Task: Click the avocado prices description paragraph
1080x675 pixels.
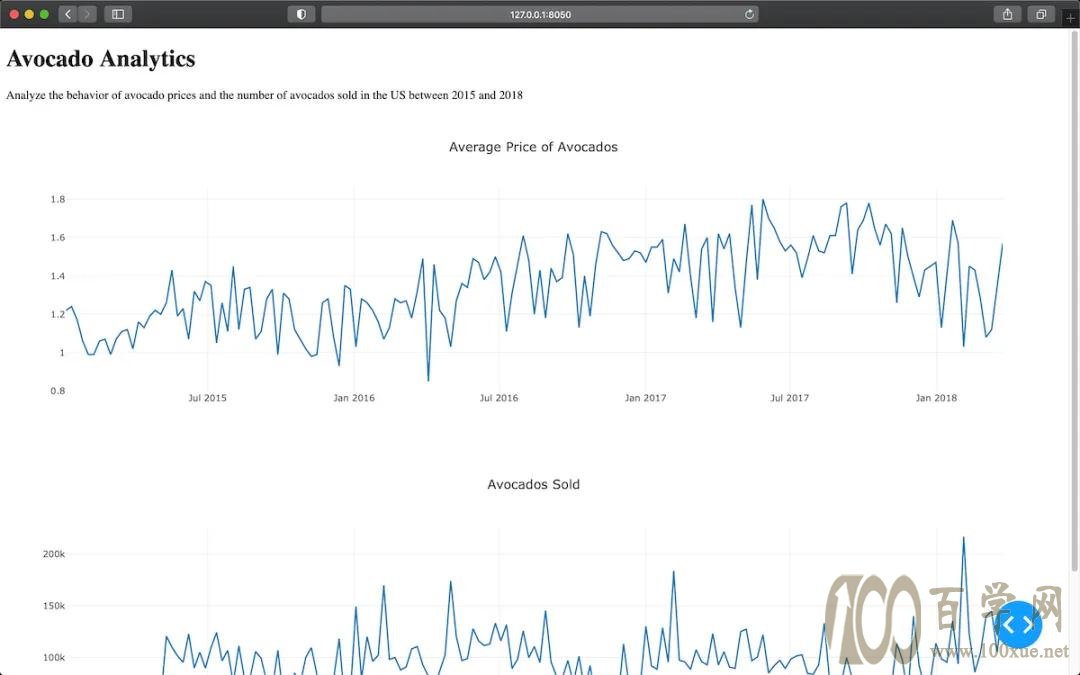Action: (x=264, y=95)
